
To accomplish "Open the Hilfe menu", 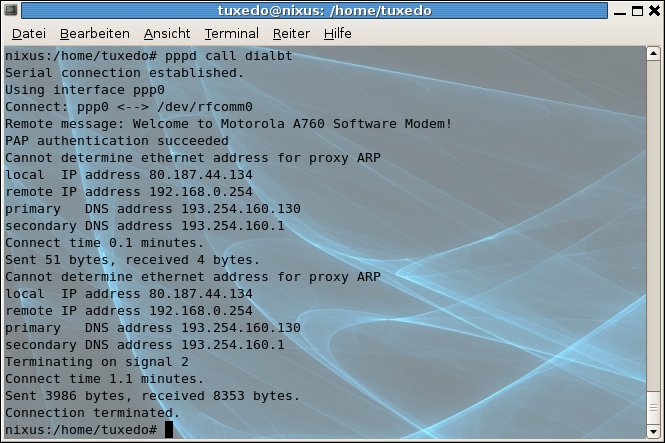I will click(337, 33).
